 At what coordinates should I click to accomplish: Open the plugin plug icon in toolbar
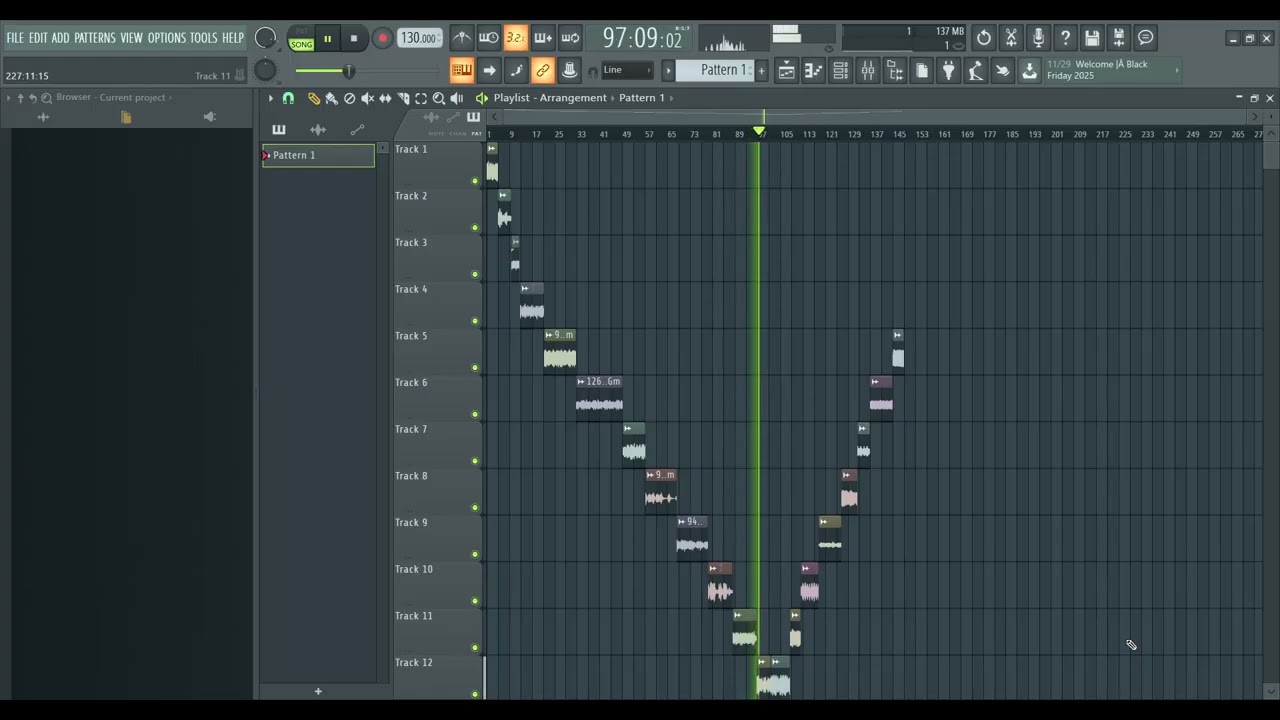949,70
